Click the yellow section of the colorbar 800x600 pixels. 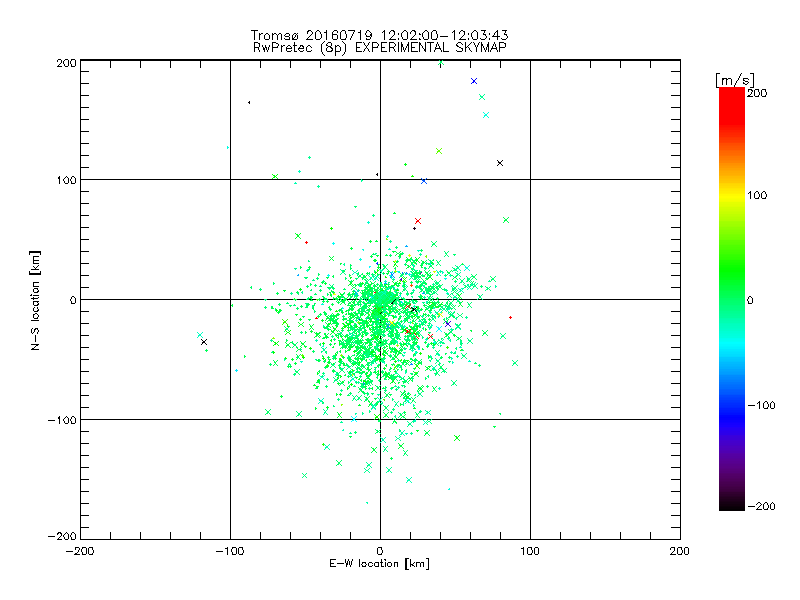732,196
